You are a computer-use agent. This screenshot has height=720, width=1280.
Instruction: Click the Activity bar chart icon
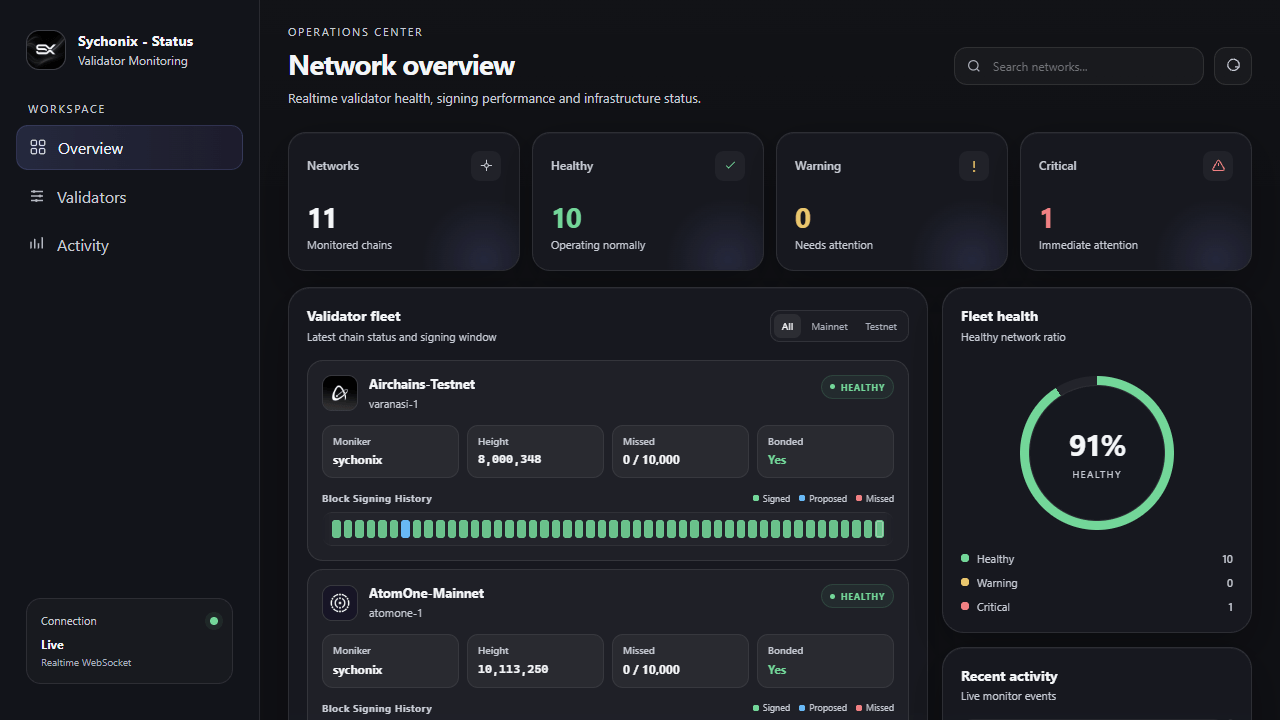pos(37,244)
